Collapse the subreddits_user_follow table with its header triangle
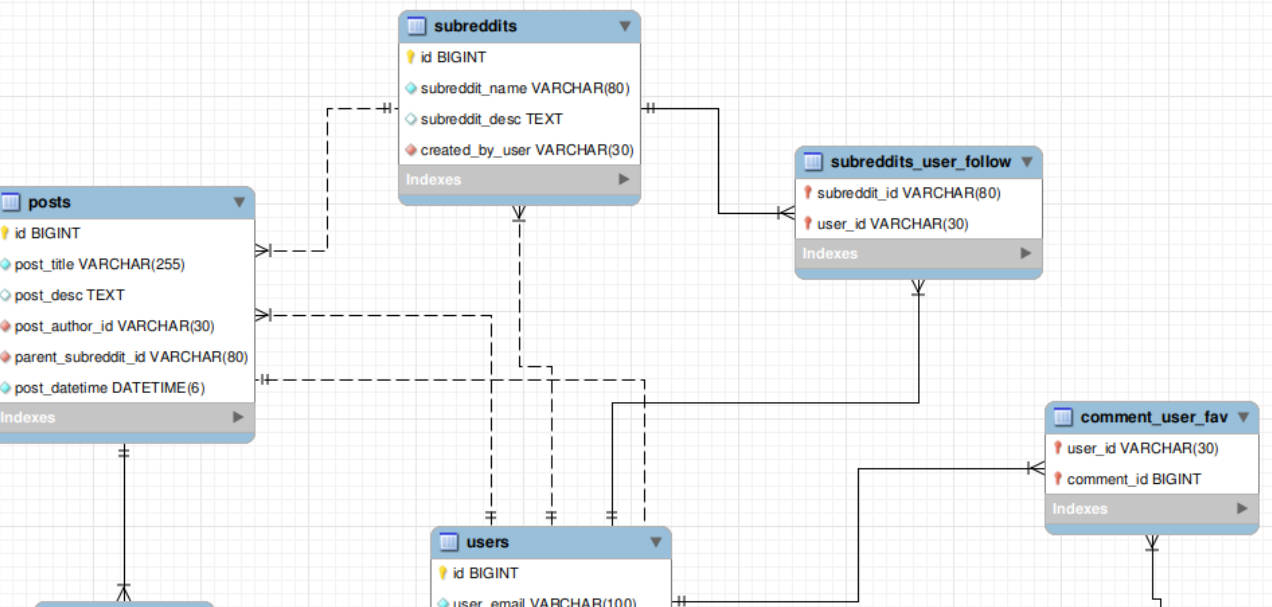This screenshot has height=607, width=1272. 1027,162
